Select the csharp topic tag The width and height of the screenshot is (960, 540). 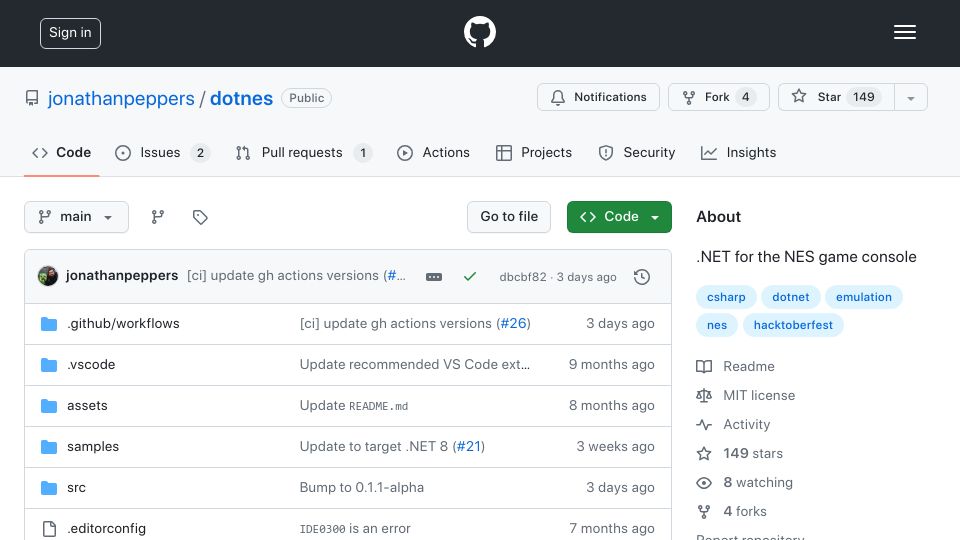coord(726,297)
